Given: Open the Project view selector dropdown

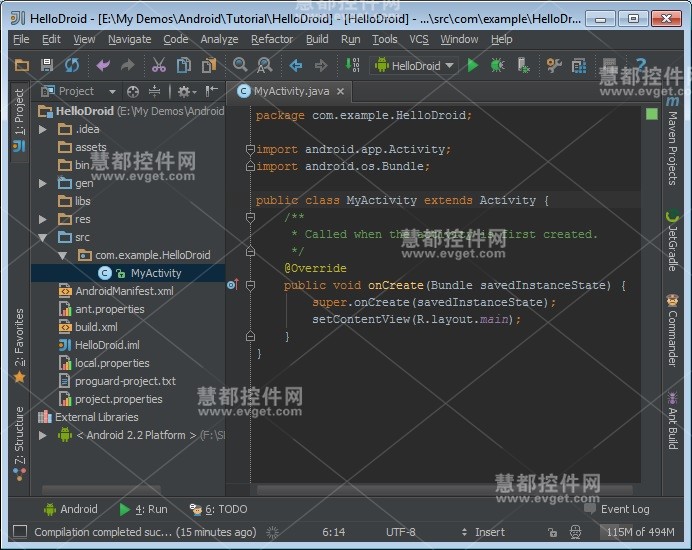Looking at the screenshot, I should pyautogui.click(x=78, y=91).
